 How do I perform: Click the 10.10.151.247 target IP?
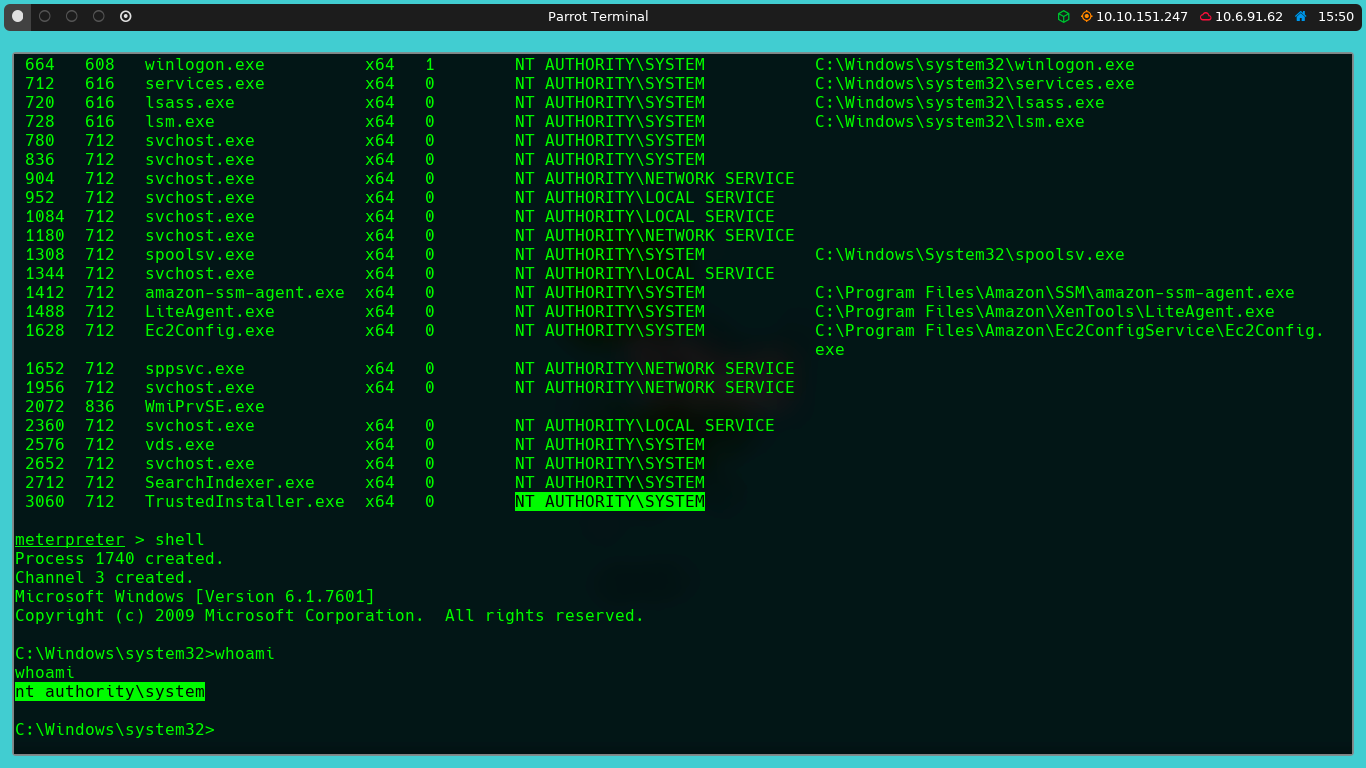pos(1141,16)
